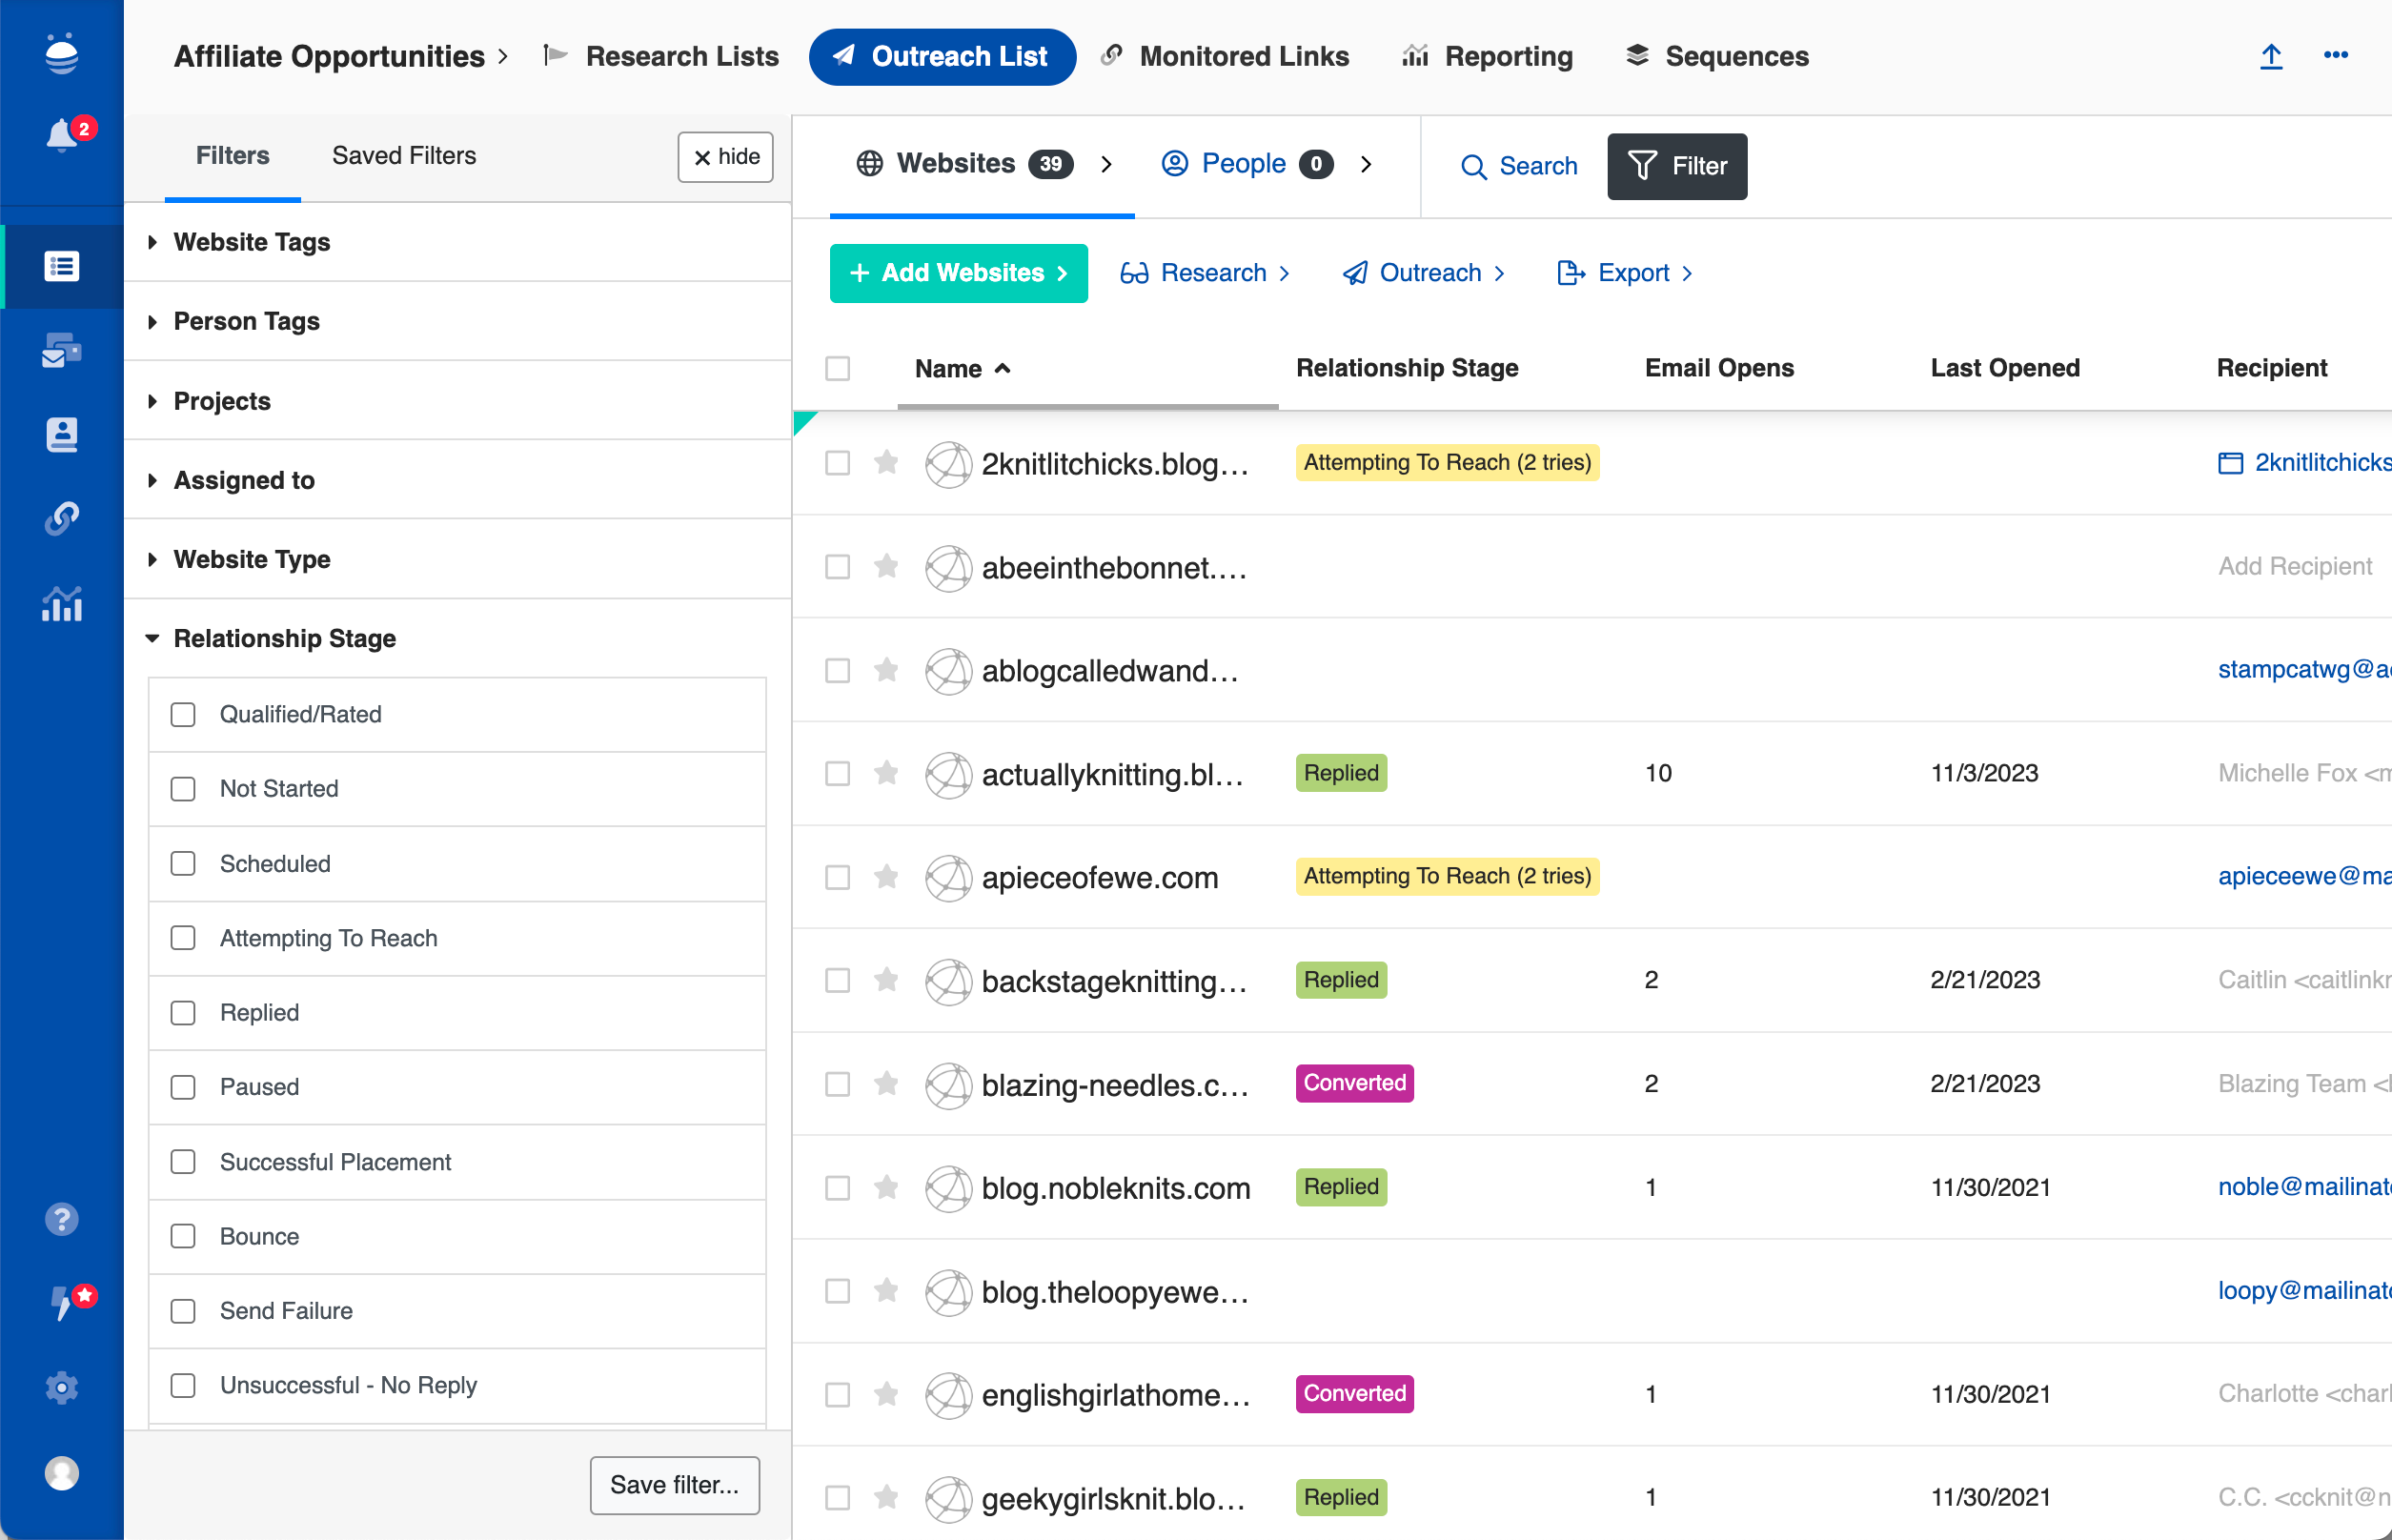Enable the Bounce filter checkbox
Viewport: 2392px width, 1540px height.
pos(183,1237)
